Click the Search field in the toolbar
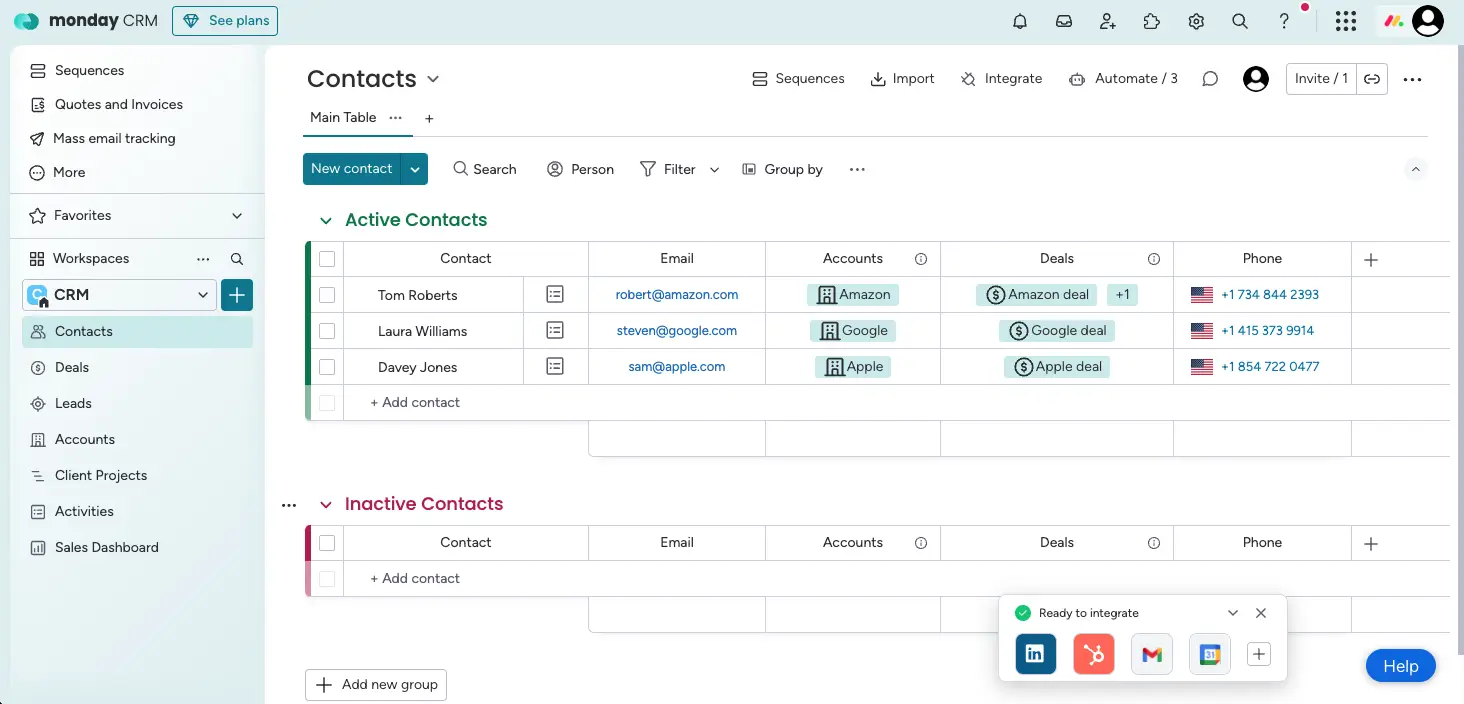 (x=485, y=168)
